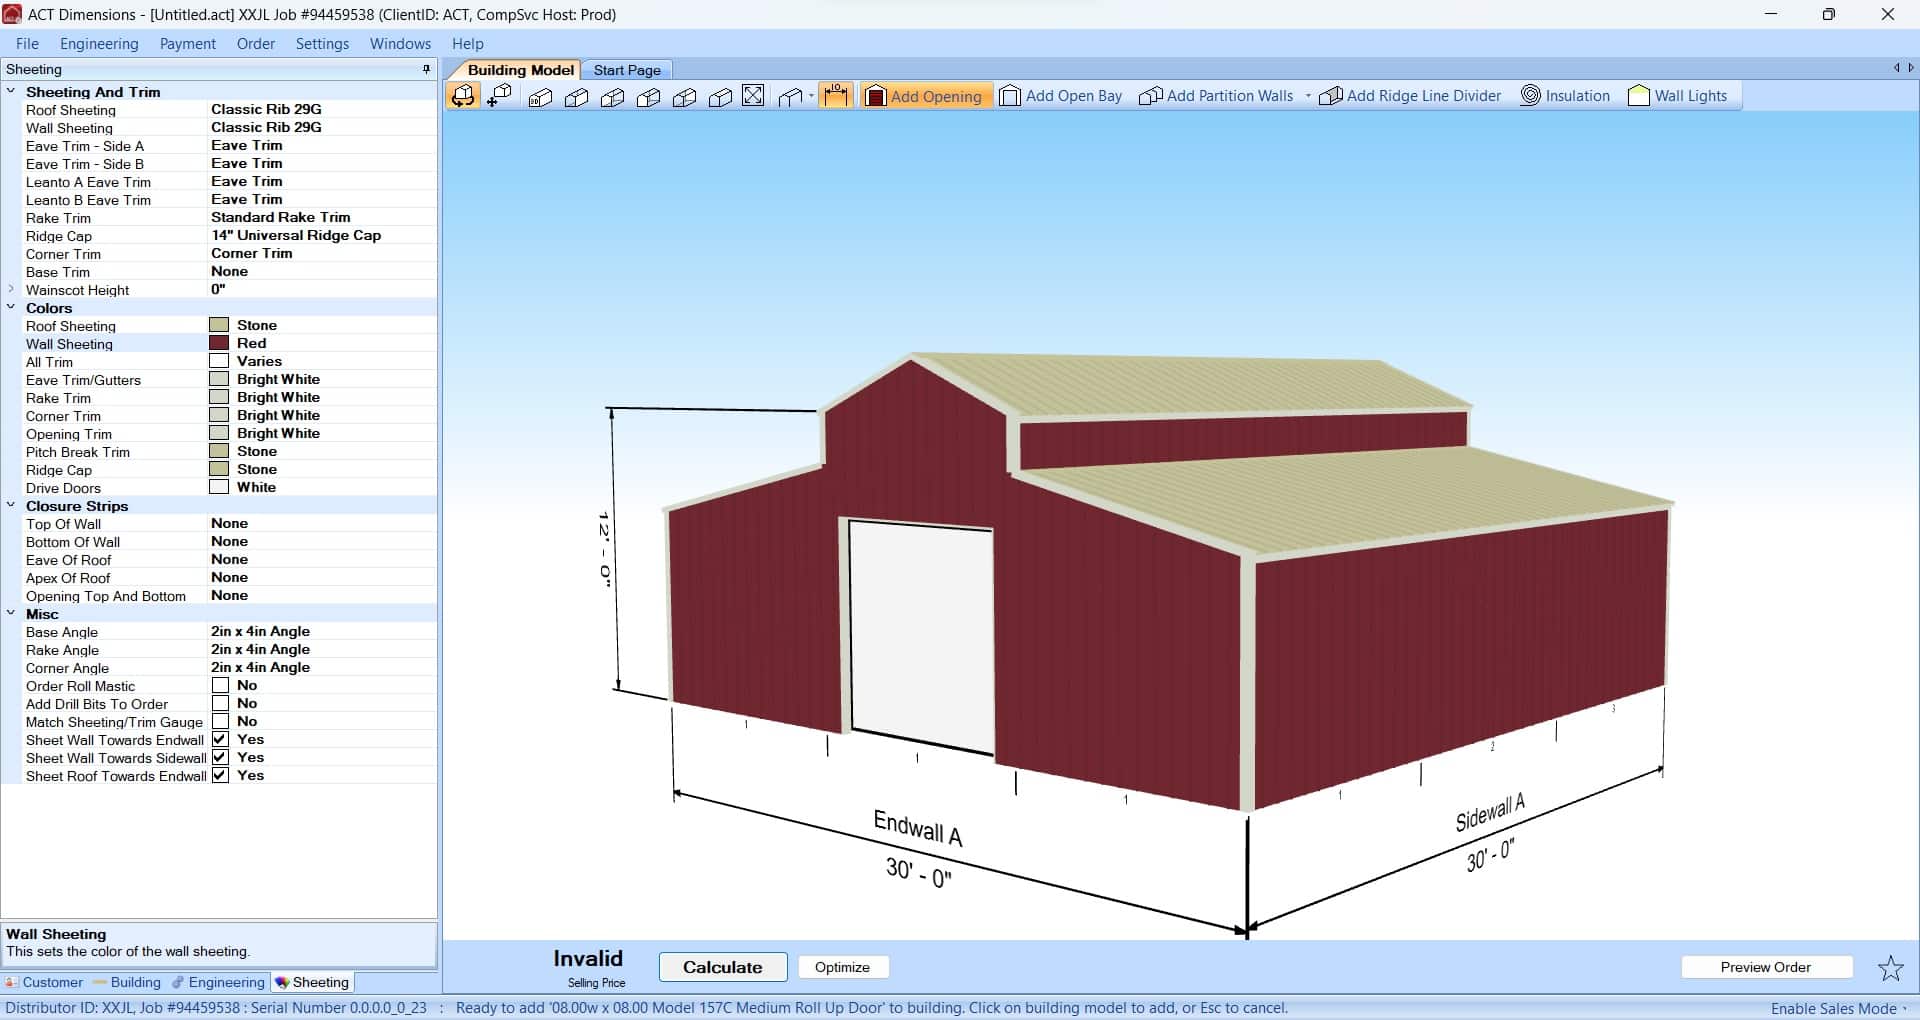
Task: Click the Red wall sheeting color swatch
Action: tap(219, 343)
